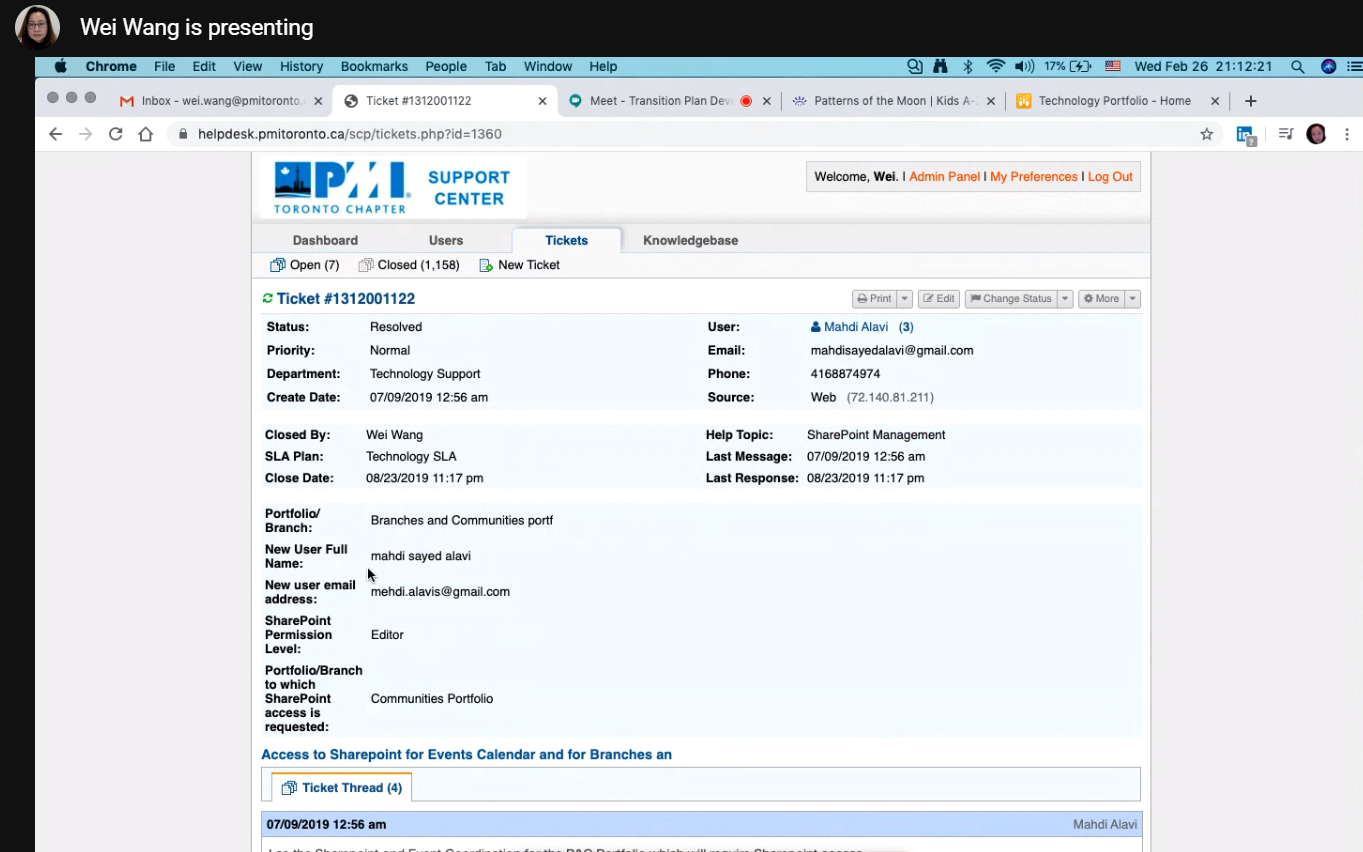Click the ticket refresh icon beside Ticket #1312001122
This screenshot has width=1363, height=852.
coord(267,299)
